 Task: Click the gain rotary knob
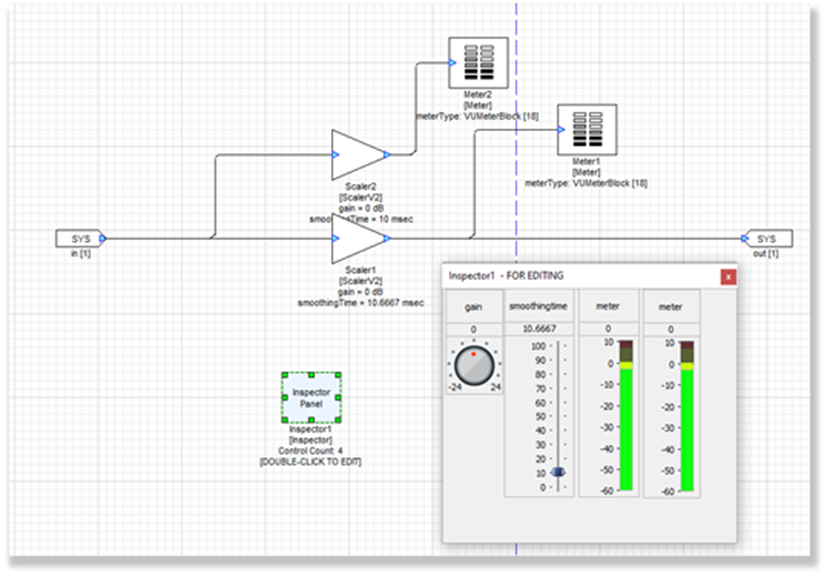click(x=473, y=364)
